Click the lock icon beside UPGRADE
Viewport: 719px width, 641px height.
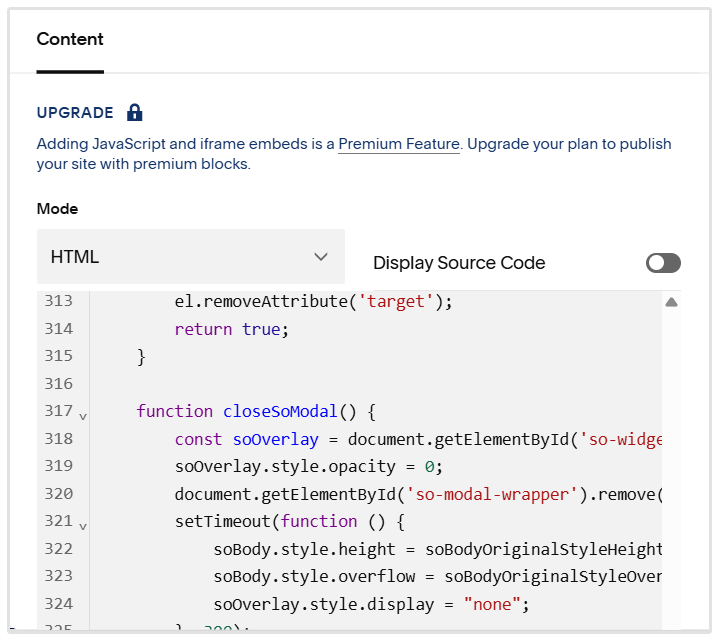[x=134, y=112]
